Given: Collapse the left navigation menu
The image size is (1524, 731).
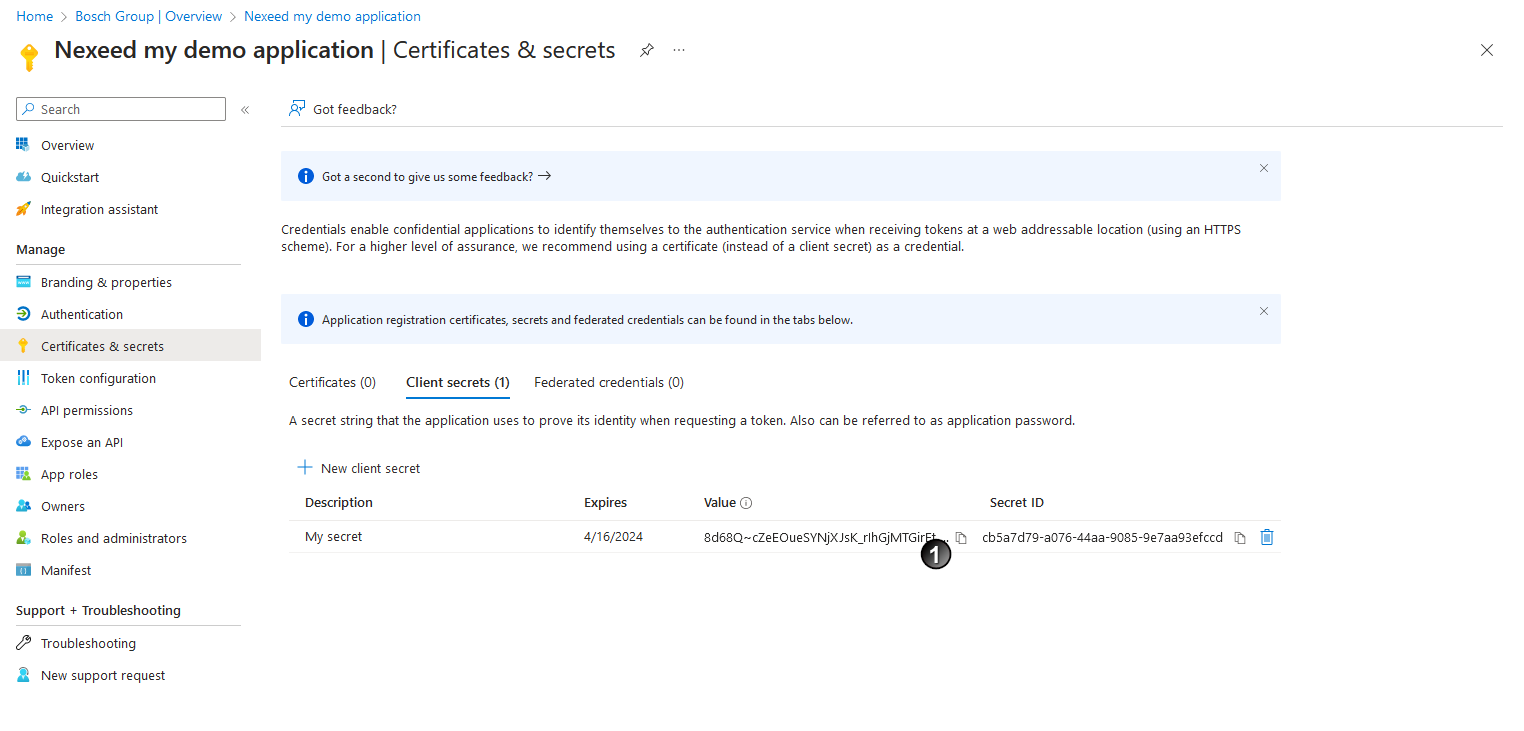Looking at the screenshot, I should pyautogui.click(x=245, y=111).
